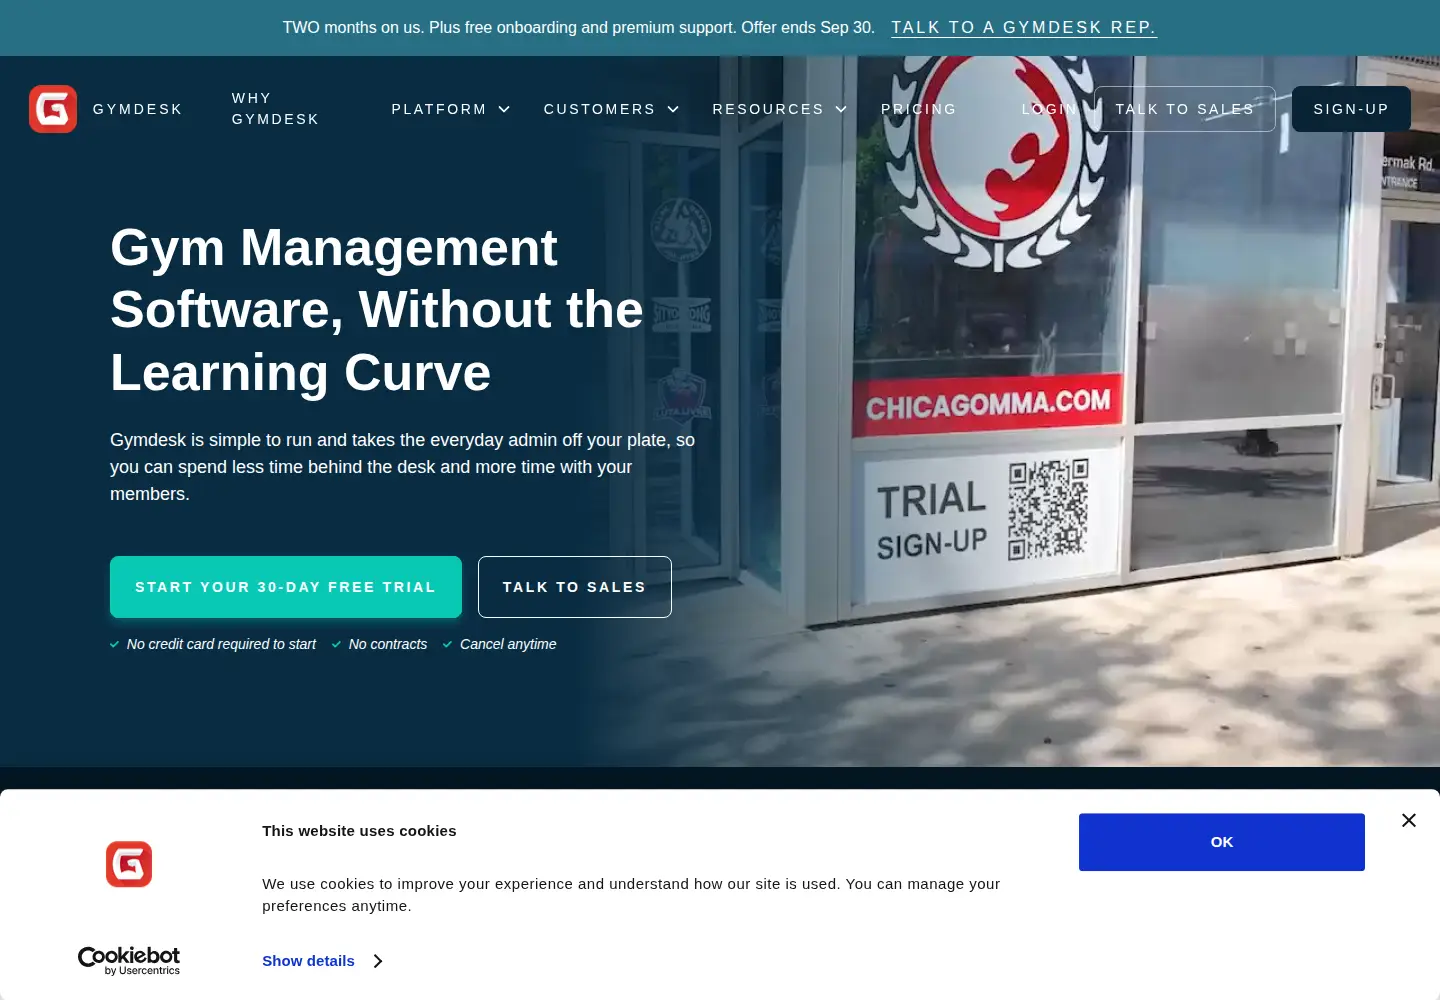Screen dimensions: 1440x1000
Task: Expand the Customers dropdown chevron
Action: (673, 109)
